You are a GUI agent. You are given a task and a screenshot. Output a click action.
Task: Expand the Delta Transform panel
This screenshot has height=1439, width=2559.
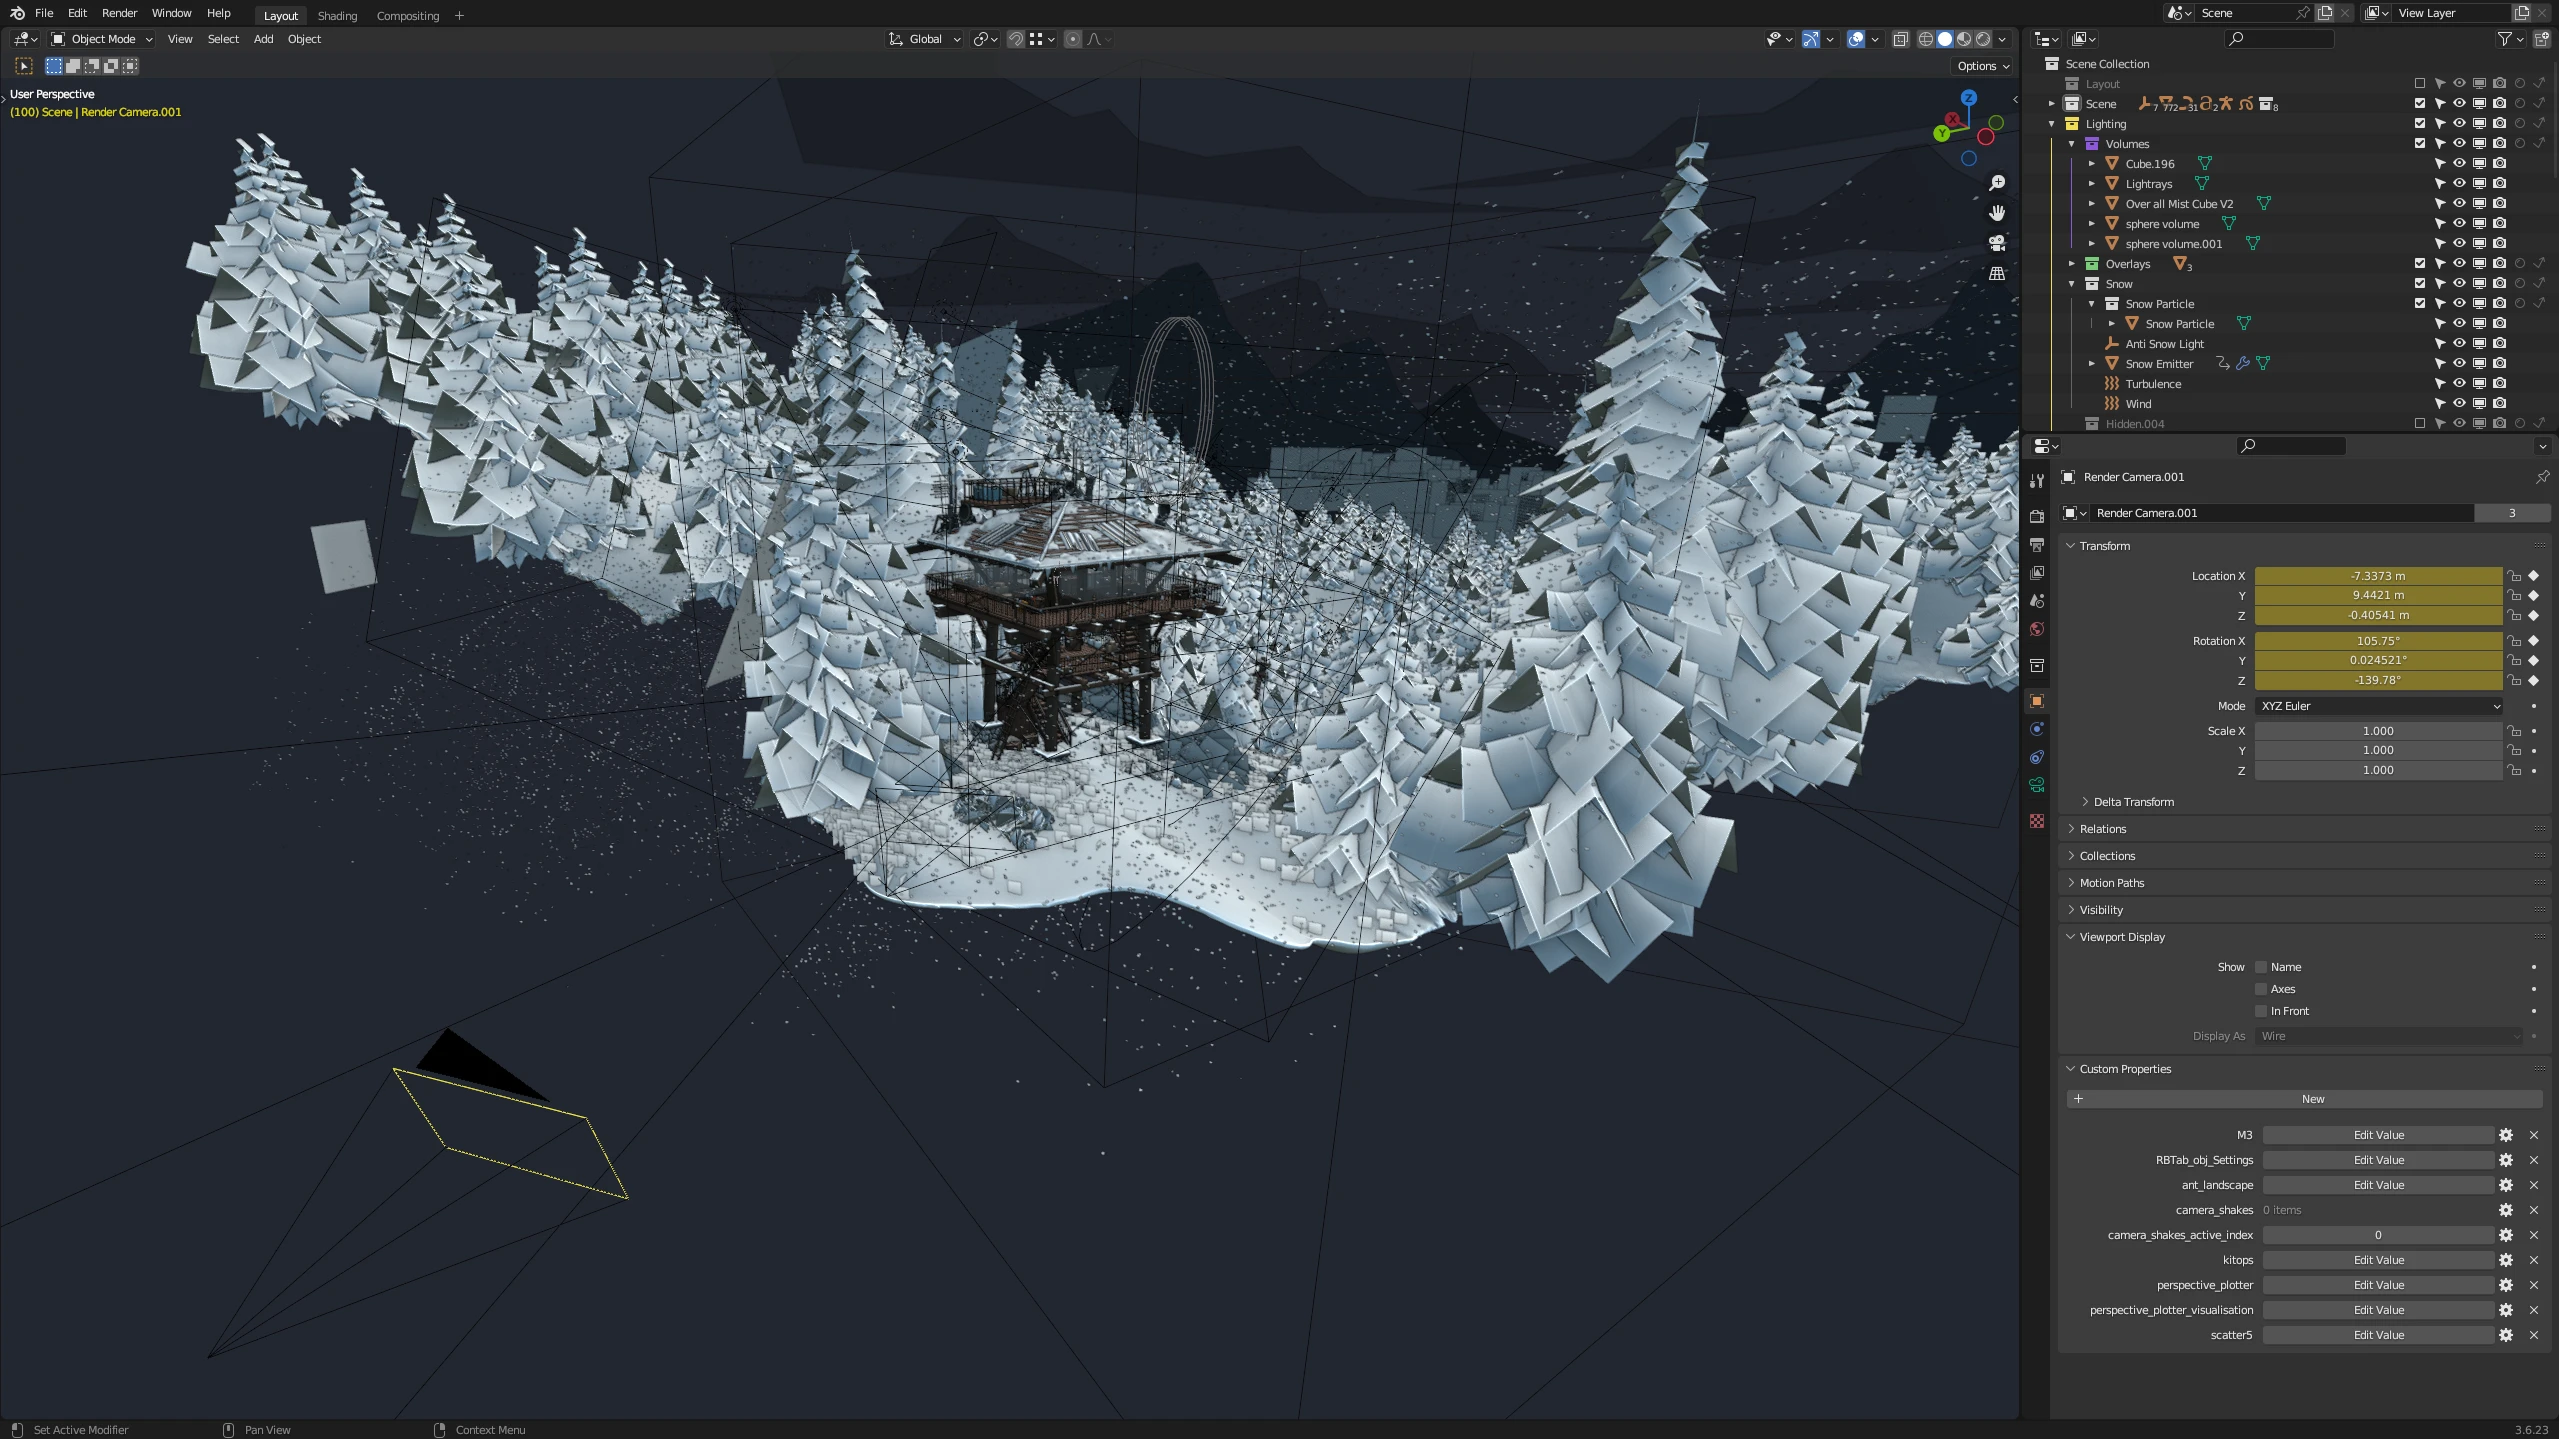[x=2133, y=802]
